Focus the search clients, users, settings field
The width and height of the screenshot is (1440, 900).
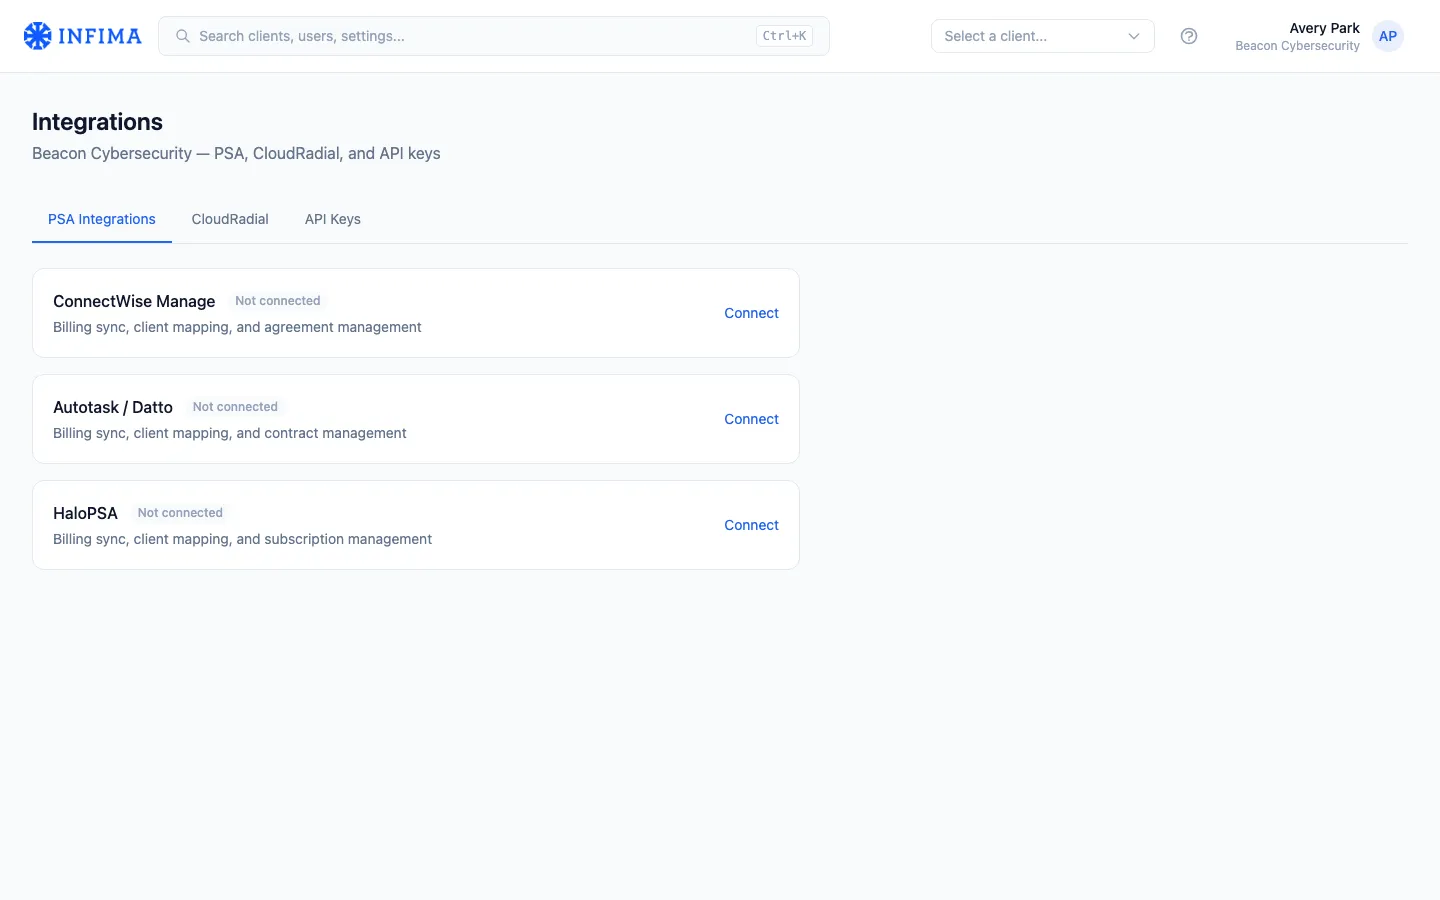tap(494, 36)
